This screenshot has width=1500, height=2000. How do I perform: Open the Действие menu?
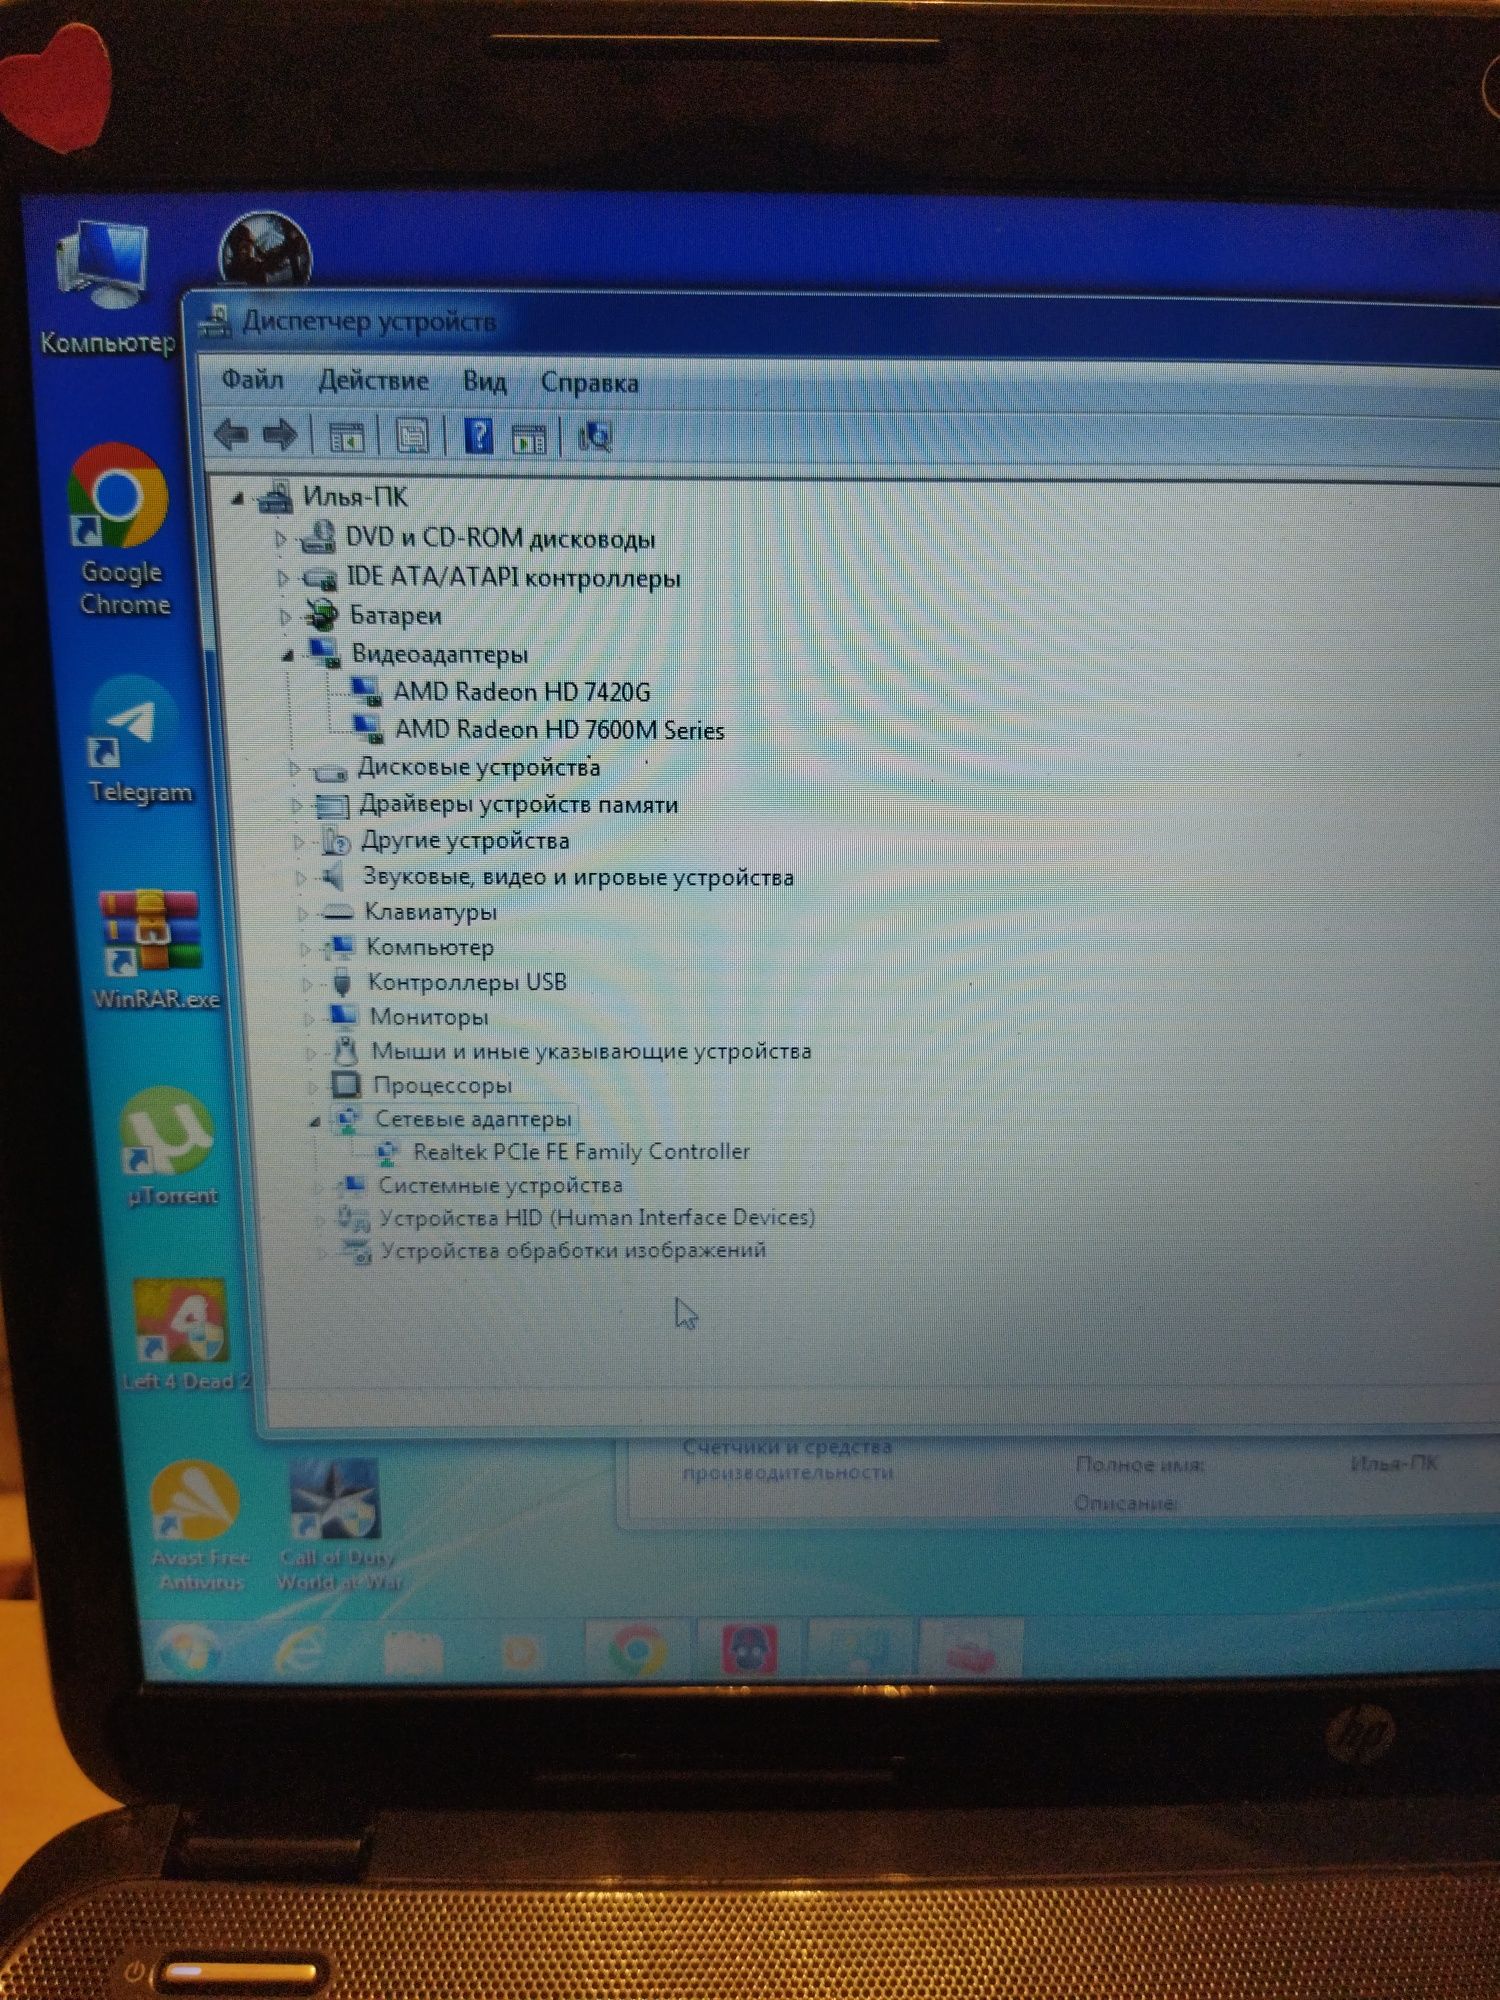click(x=373, y=381)
